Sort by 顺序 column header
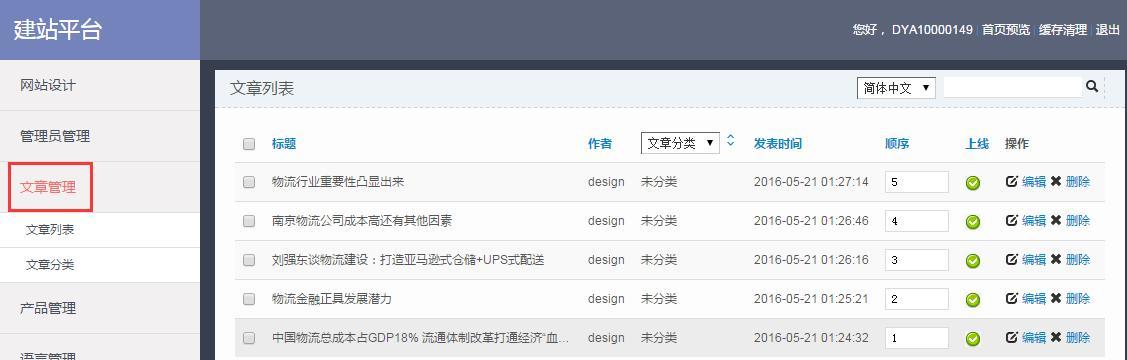 click(897, 144)
